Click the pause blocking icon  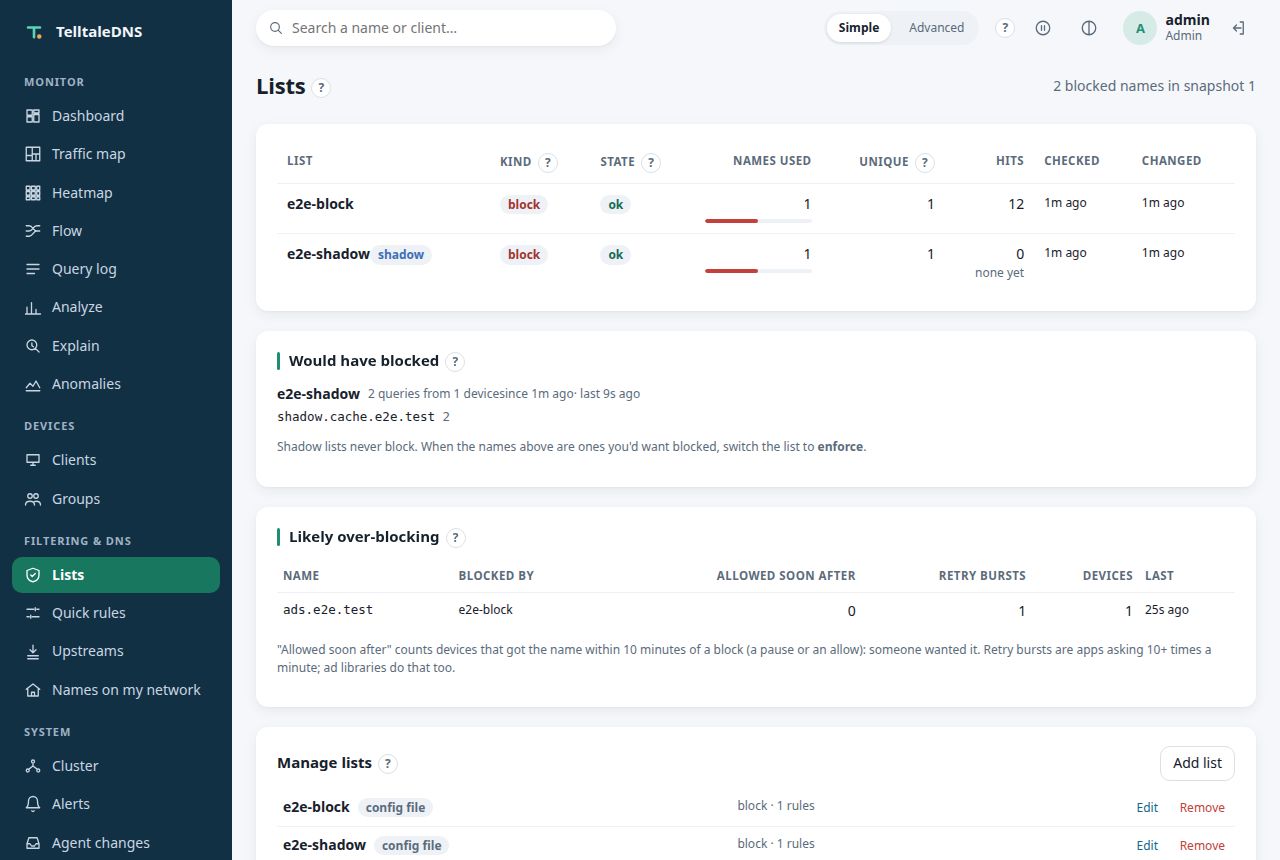coord(1043,28)
